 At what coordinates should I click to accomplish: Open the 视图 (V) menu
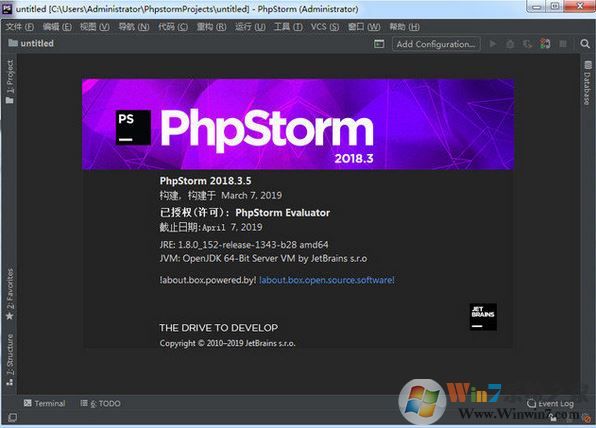pos(95,27)
